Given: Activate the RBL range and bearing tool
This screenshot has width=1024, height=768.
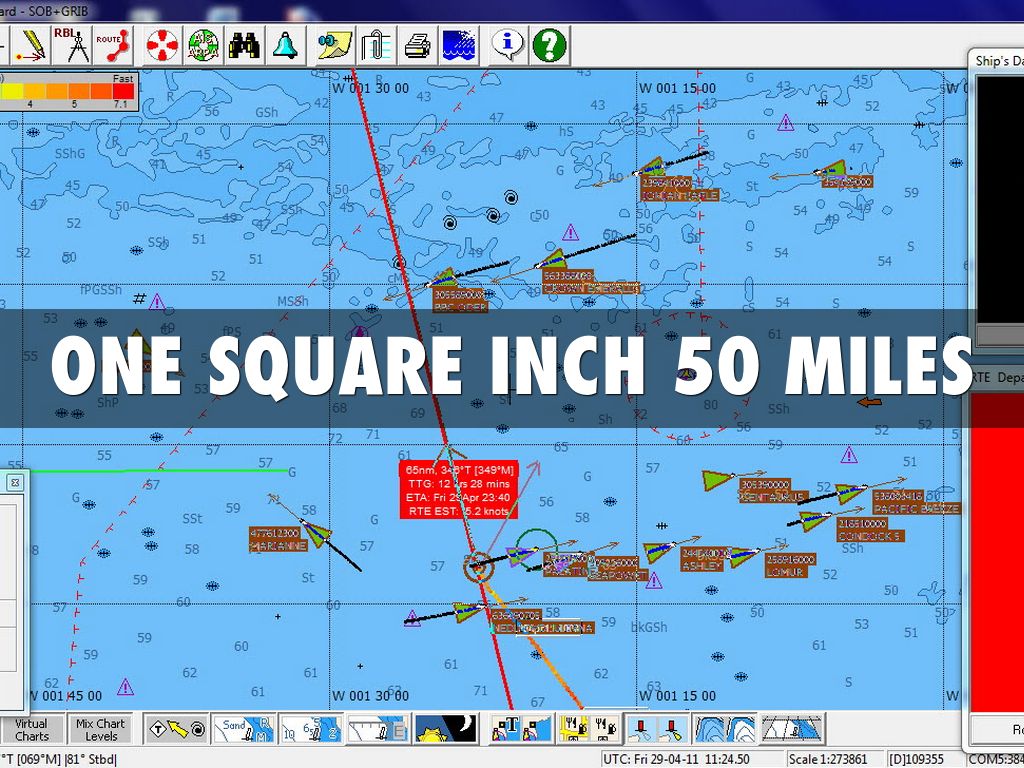Looking at the screenshot, I should [72, 45].
